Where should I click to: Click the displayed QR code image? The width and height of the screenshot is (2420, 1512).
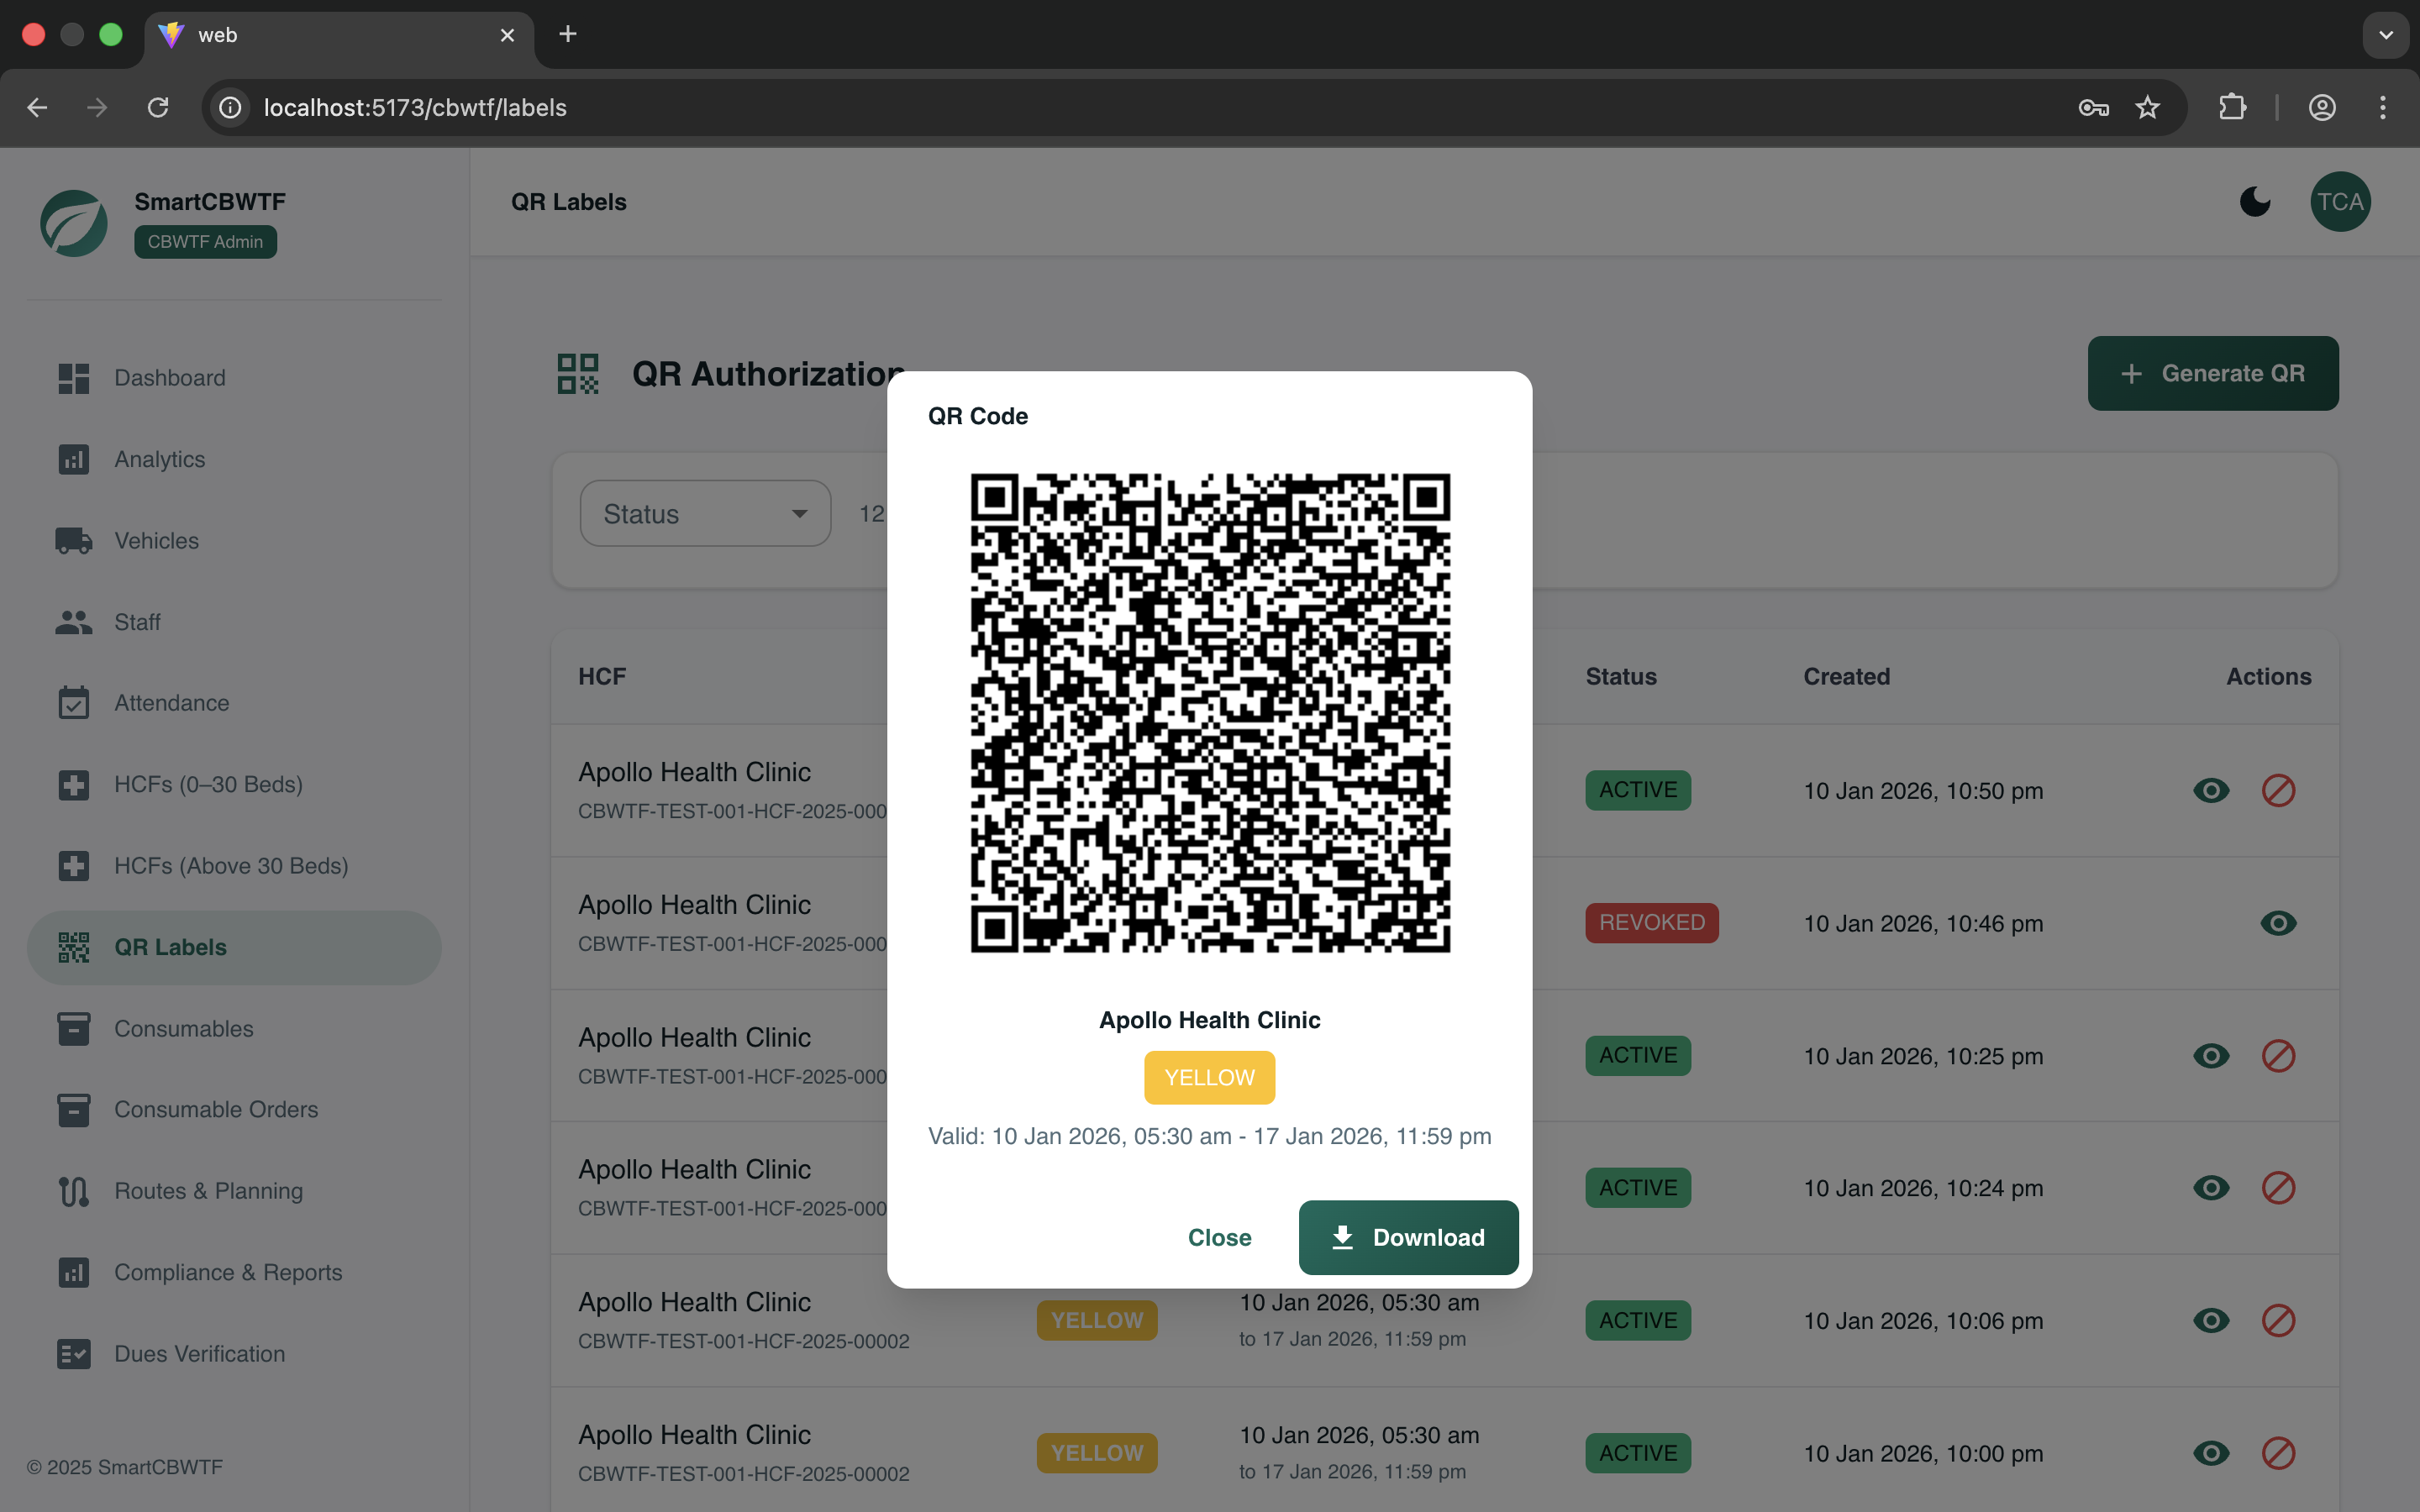click(x=1209, y=714)
